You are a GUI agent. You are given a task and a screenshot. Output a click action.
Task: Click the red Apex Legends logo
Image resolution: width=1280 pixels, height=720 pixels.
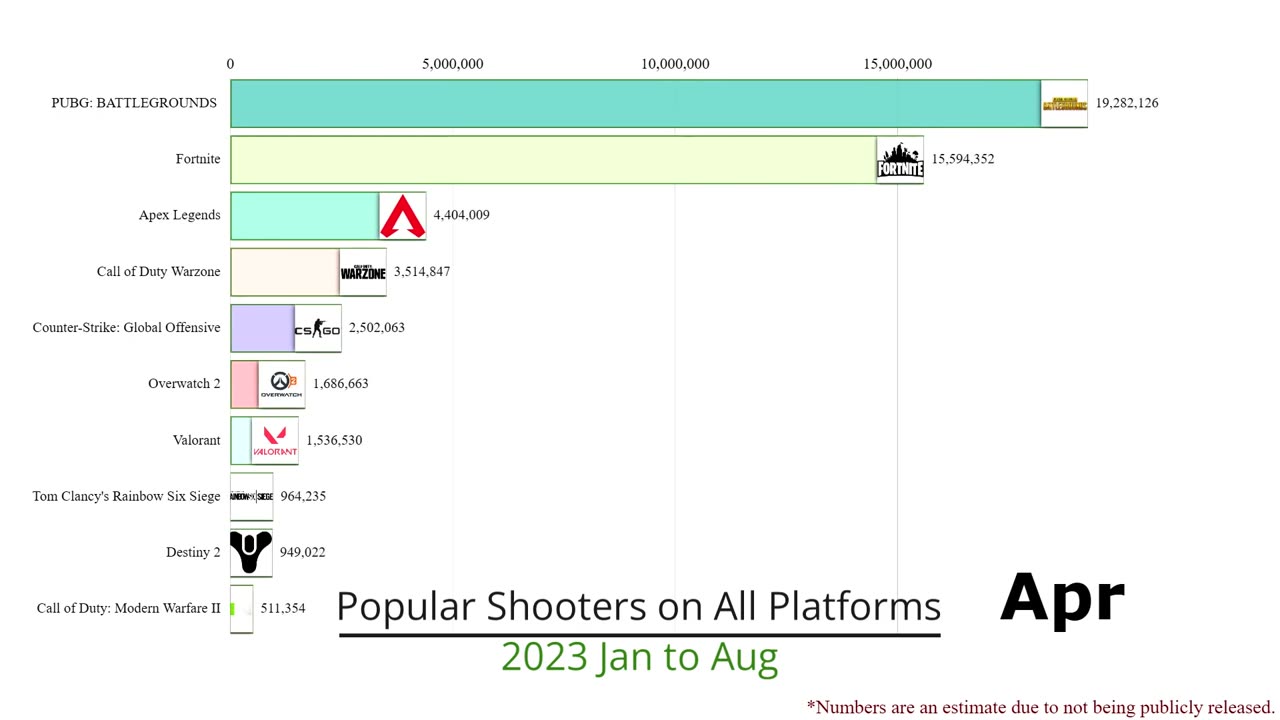point(403,215)
